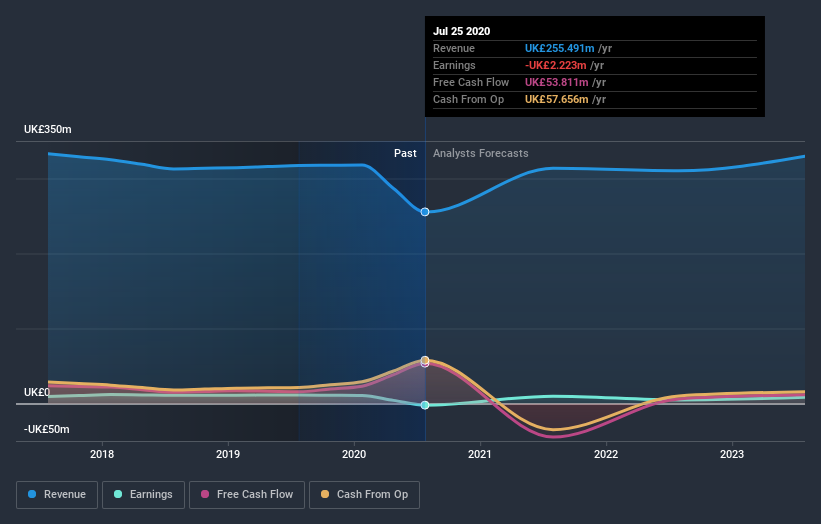Click the 2019 x-axis label

point(228,454)
